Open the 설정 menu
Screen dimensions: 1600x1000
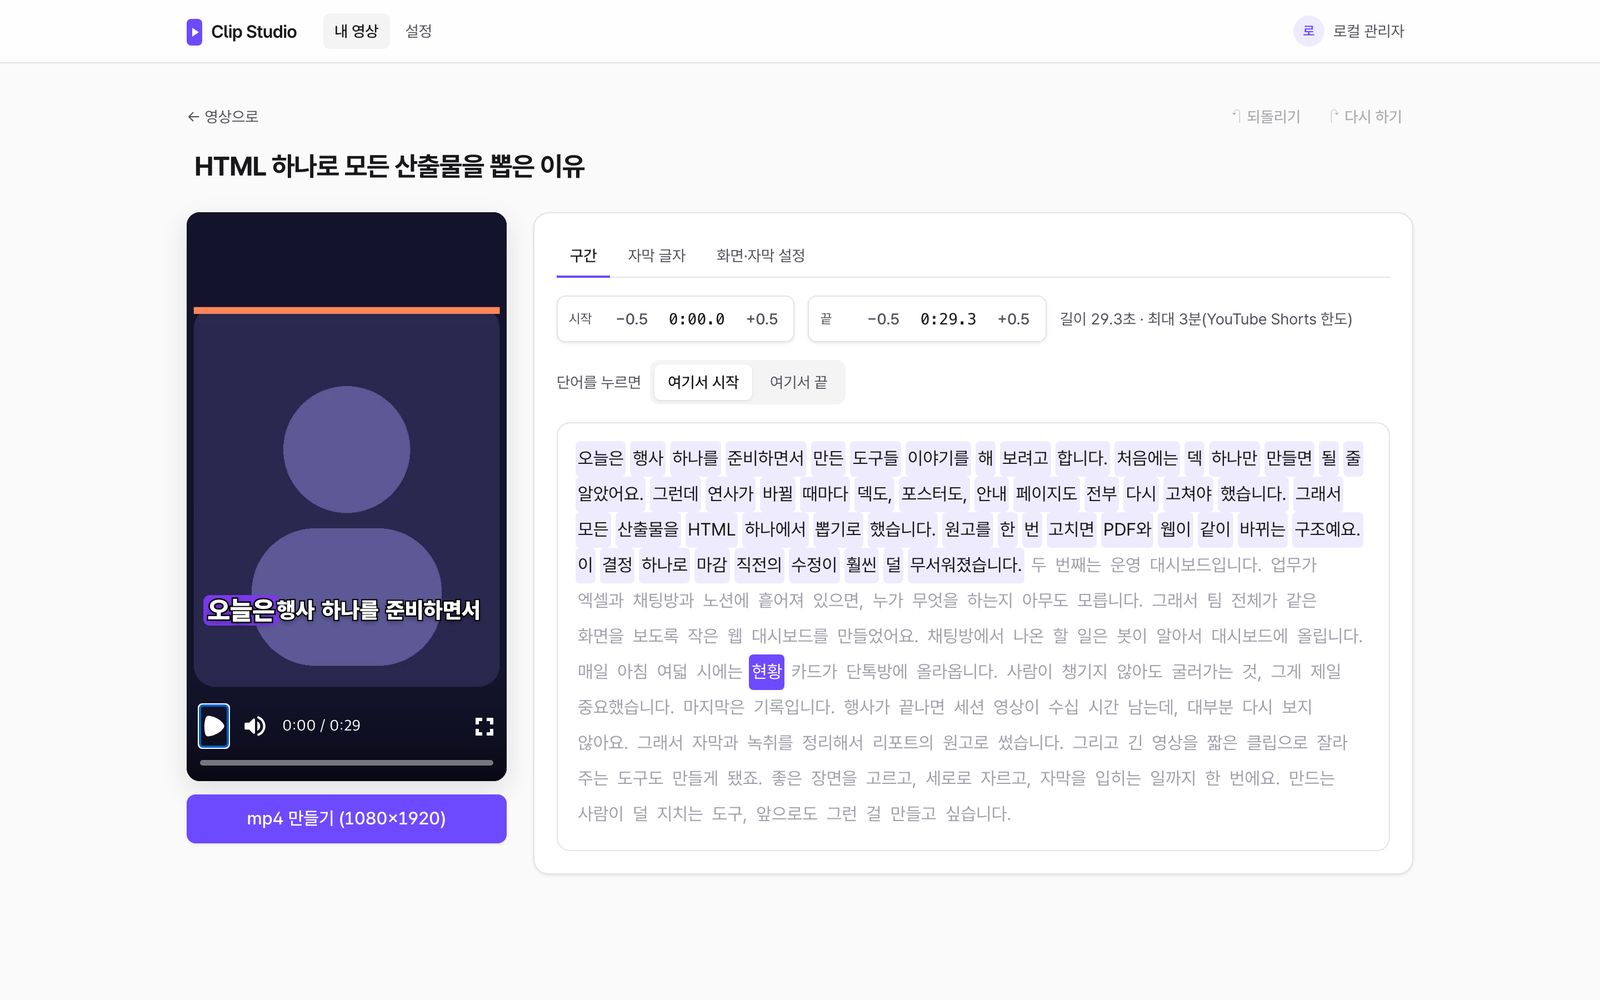pyautogui.click(x=418, y=31)
